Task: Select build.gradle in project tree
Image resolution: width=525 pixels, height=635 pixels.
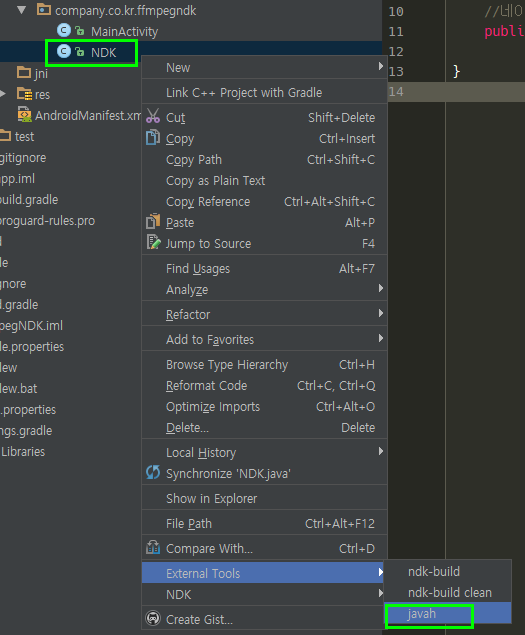Action: (29, 199)
